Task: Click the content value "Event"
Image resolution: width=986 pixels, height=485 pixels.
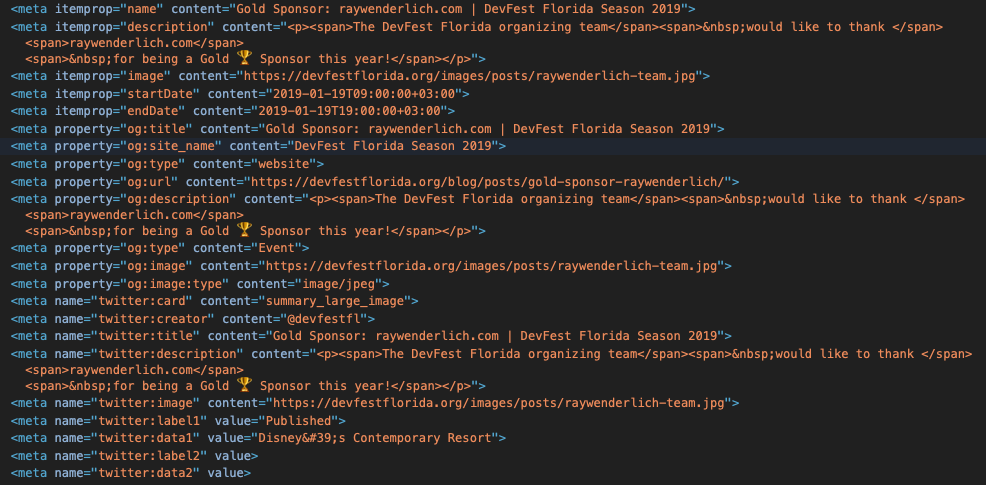Action: tap(277, 248)
